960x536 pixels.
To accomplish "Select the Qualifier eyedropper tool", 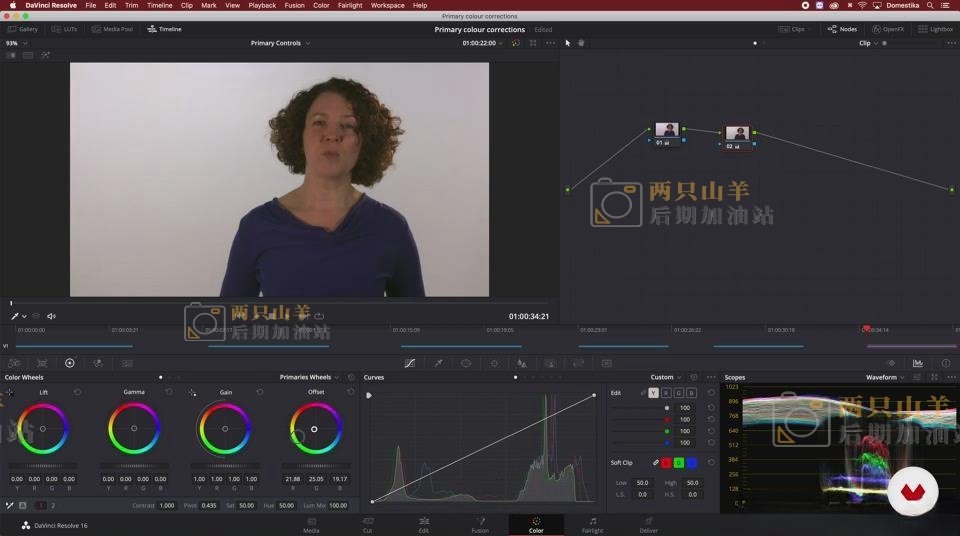I will [x=438, y=363].
